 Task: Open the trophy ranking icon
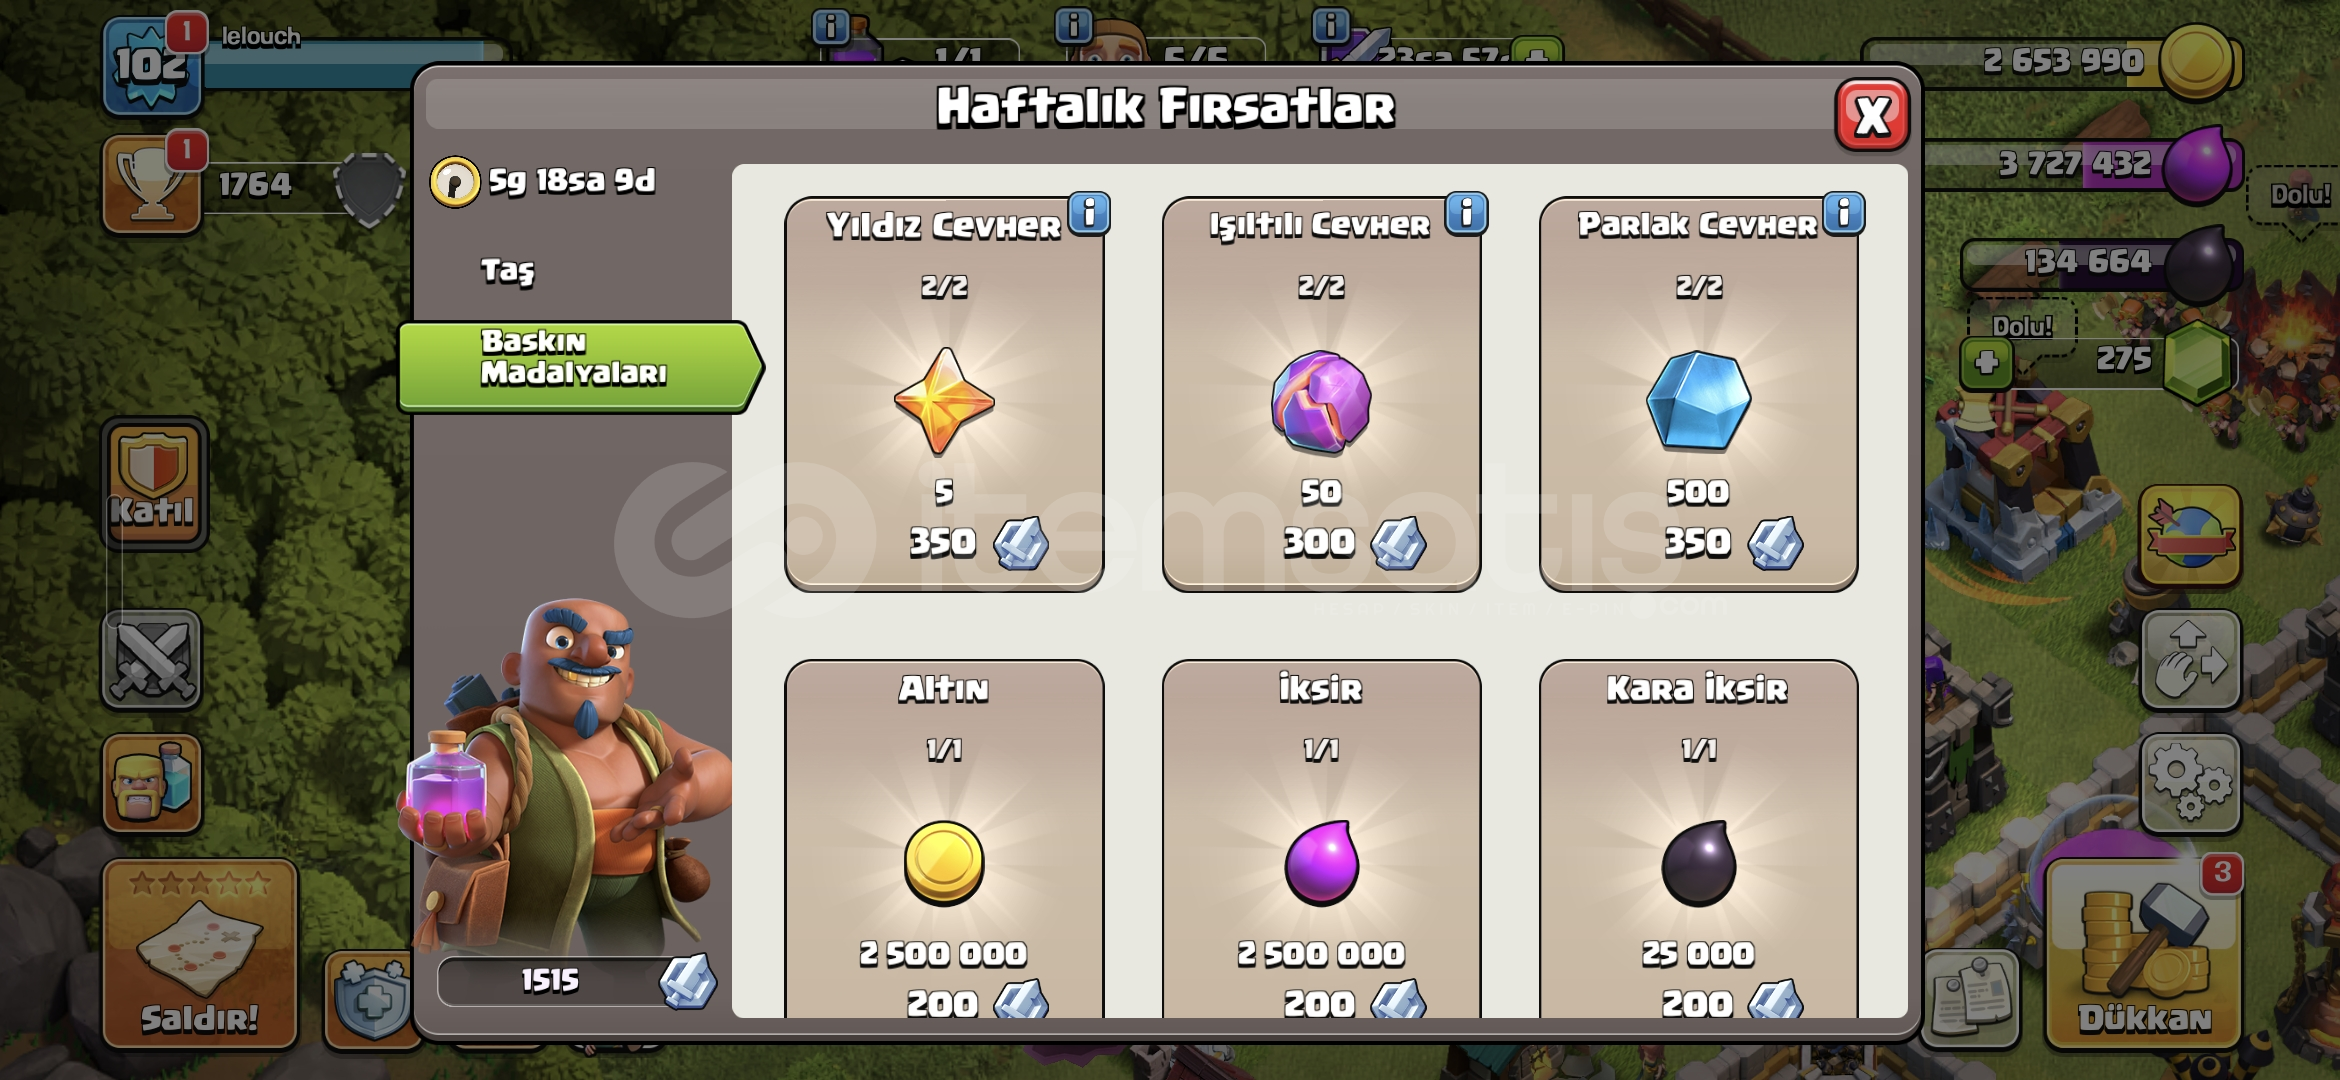pyautogui.click(x=152, y=184)
